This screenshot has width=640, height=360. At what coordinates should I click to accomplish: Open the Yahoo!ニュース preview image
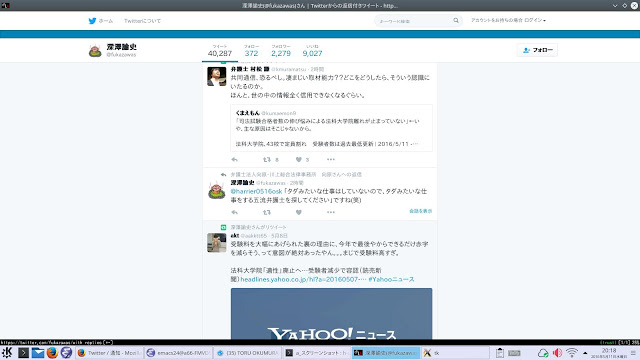[x=331, y=313]
